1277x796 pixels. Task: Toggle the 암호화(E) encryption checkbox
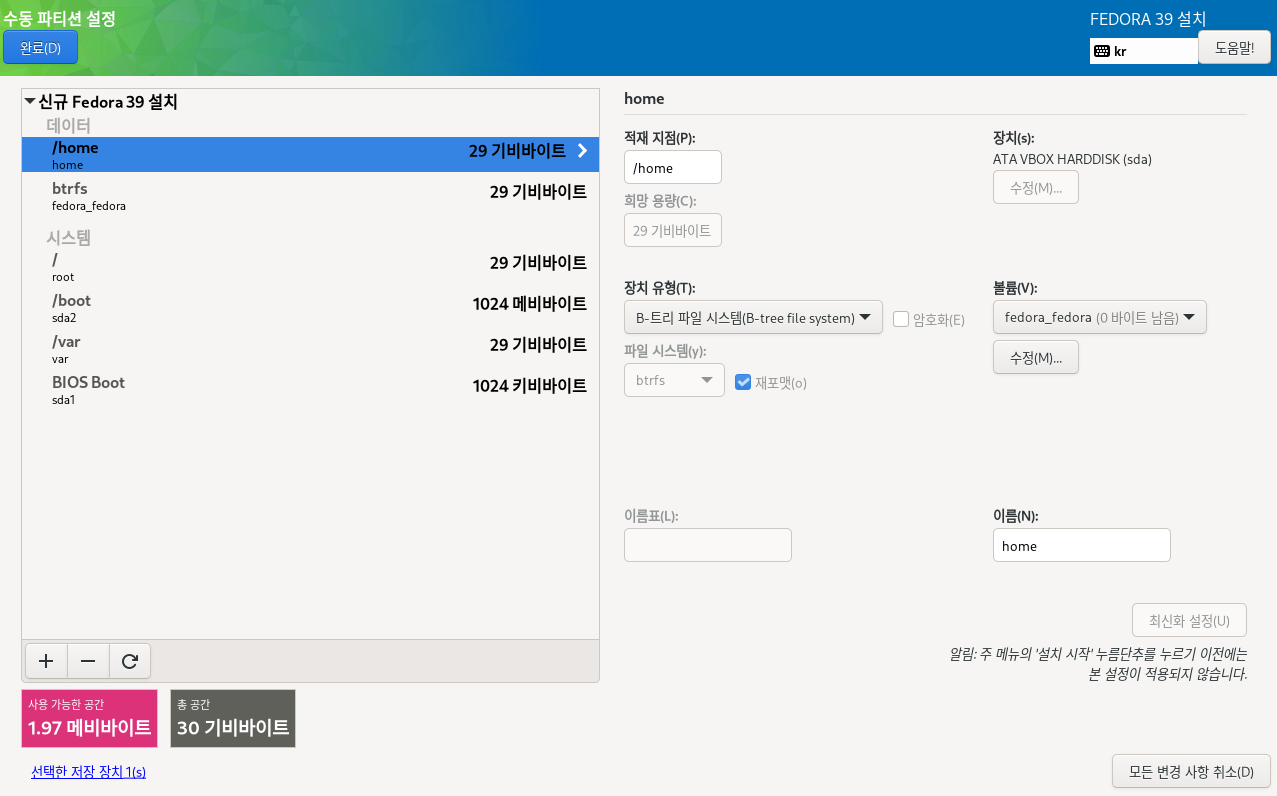pyautogui.click(x=901, y=319)
